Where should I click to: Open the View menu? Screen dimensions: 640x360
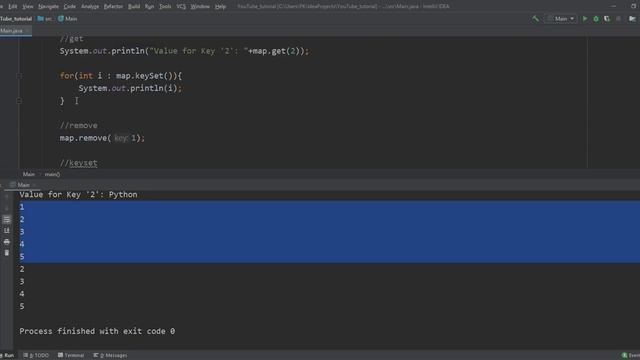tap(28, 7)
